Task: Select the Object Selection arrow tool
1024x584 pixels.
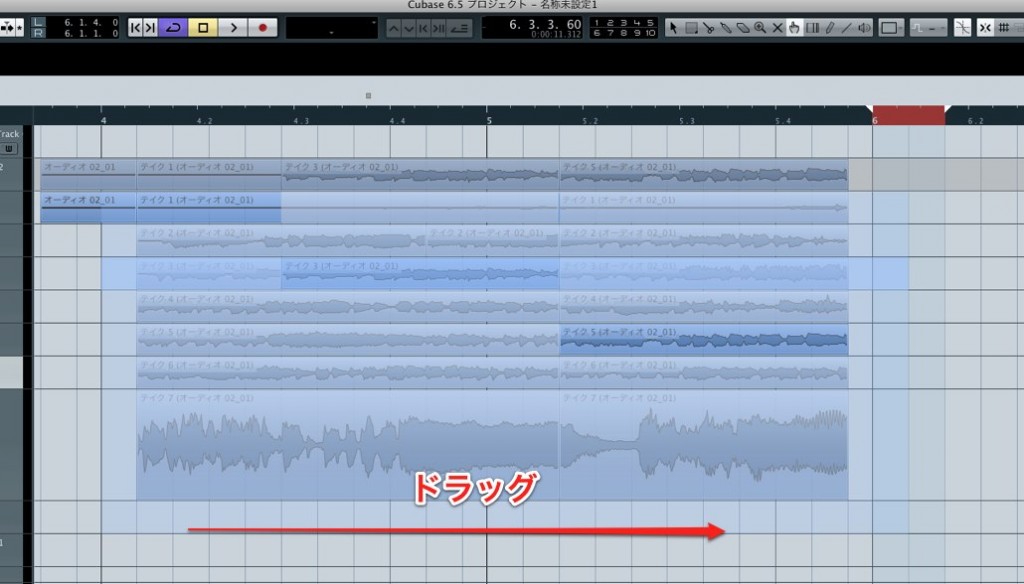Action: click(673, 29)
